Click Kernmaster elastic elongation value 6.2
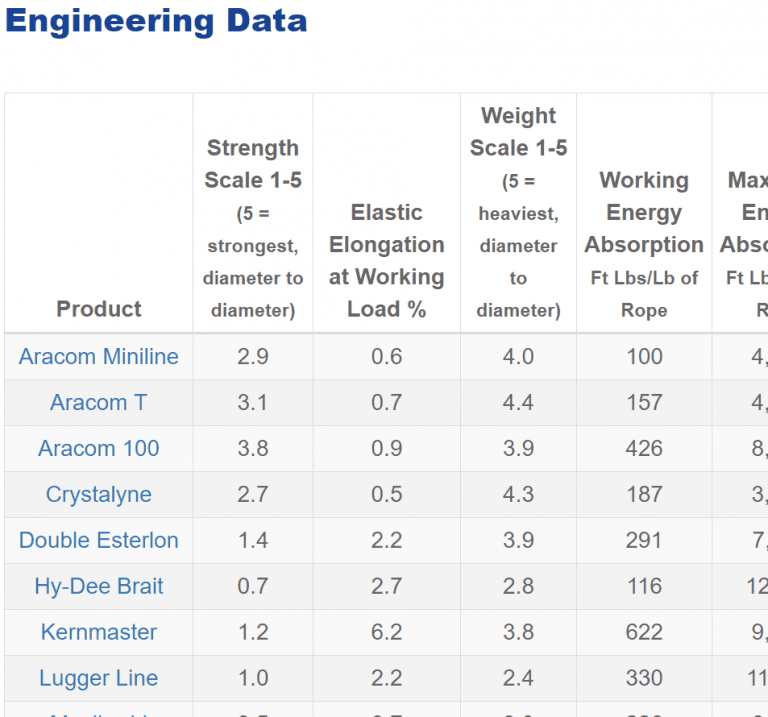 (x=387, y=633)
